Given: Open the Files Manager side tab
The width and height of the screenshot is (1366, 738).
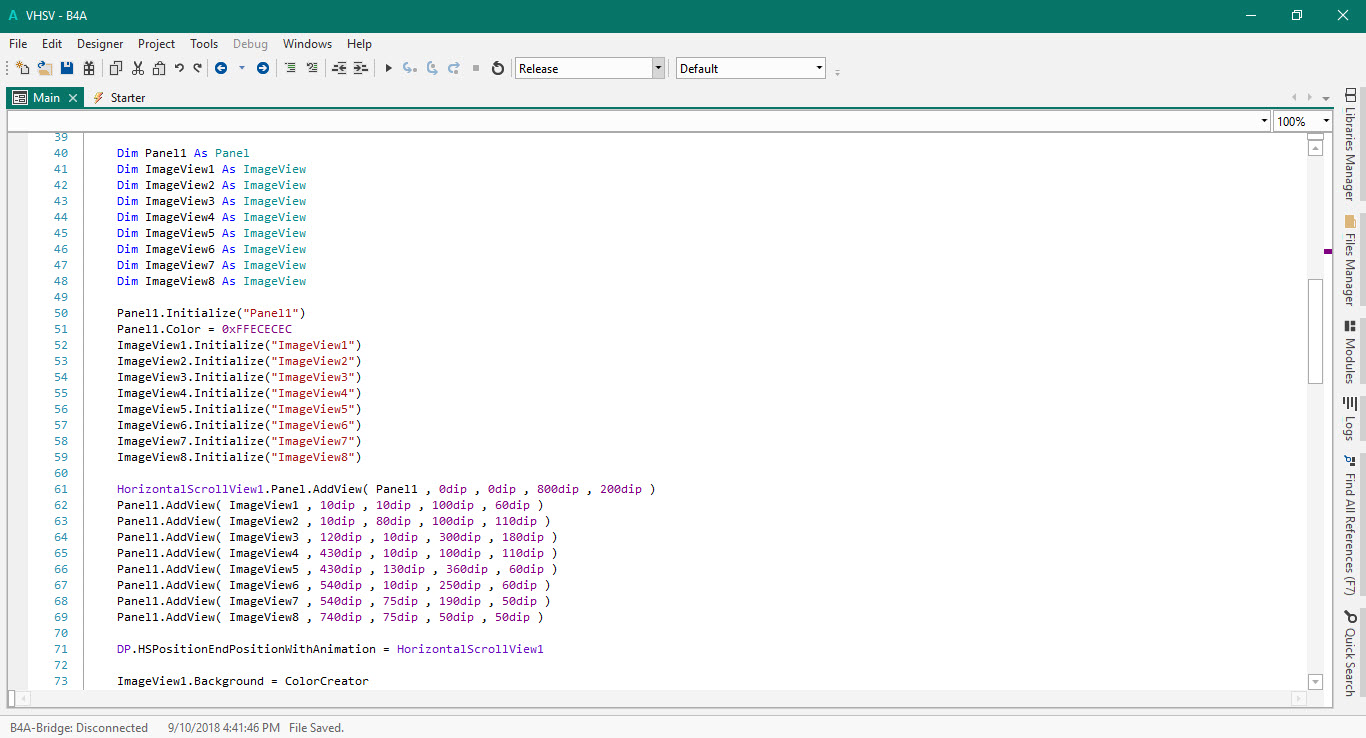Looking at the screenshot, I should tap(1349, 260).
